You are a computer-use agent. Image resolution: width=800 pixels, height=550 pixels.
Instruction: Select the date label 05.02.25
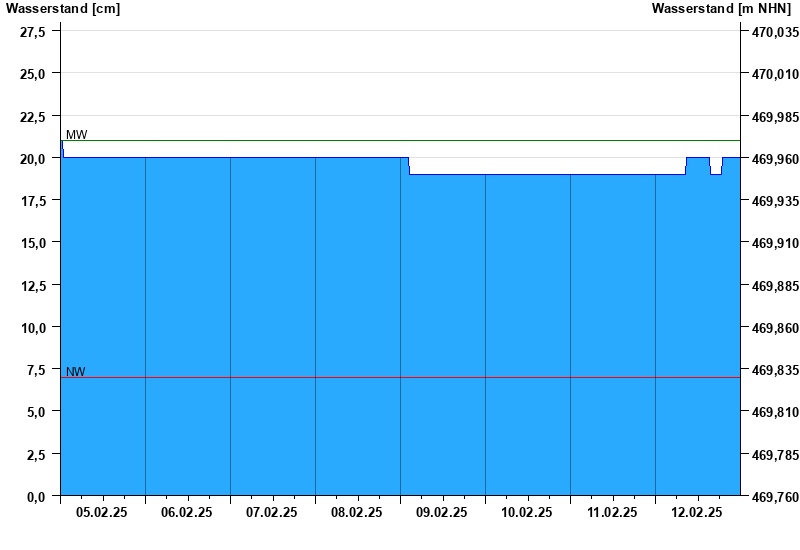pyautogui.click(x=102, y=512)
